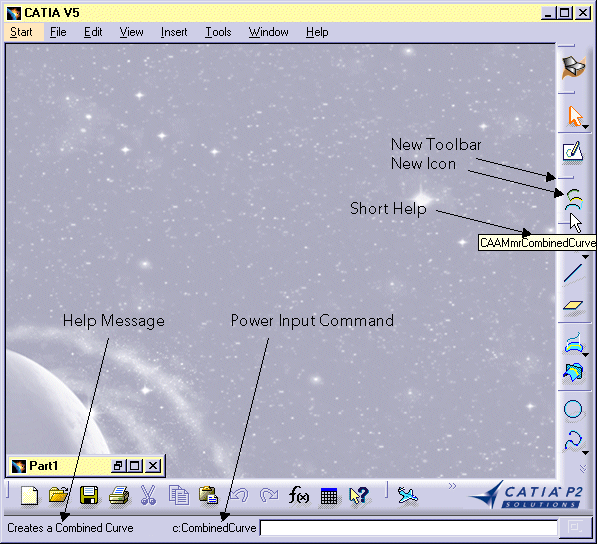The image size is (597, 544).
Task: Open the Design Table grid icon
Action: pyautogui.click(x=329, y=496)
